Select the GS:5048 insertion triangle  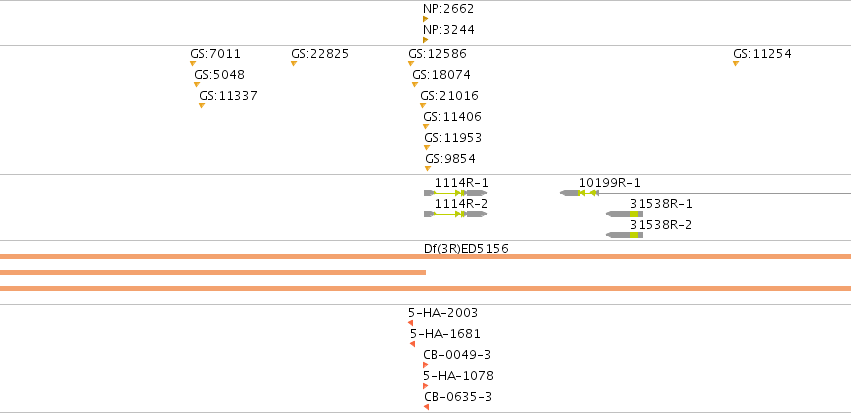tap(197, 85)
